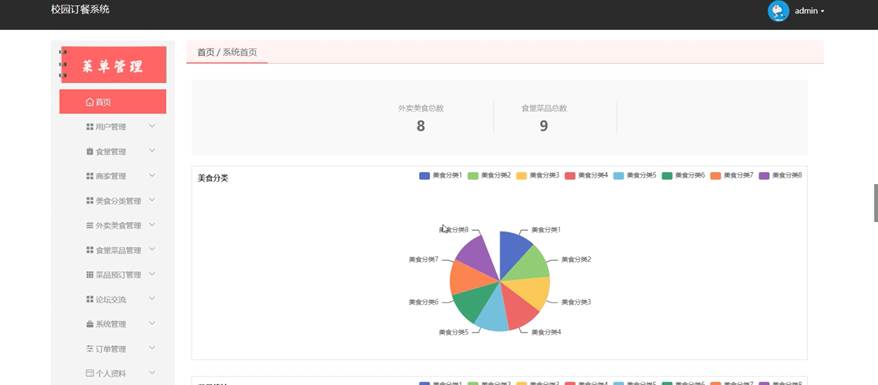Expand the 订单管理 submenu arrow
The height and width of the screenshot is (385, 878).
pyautogui.click(x=152, y=348)
